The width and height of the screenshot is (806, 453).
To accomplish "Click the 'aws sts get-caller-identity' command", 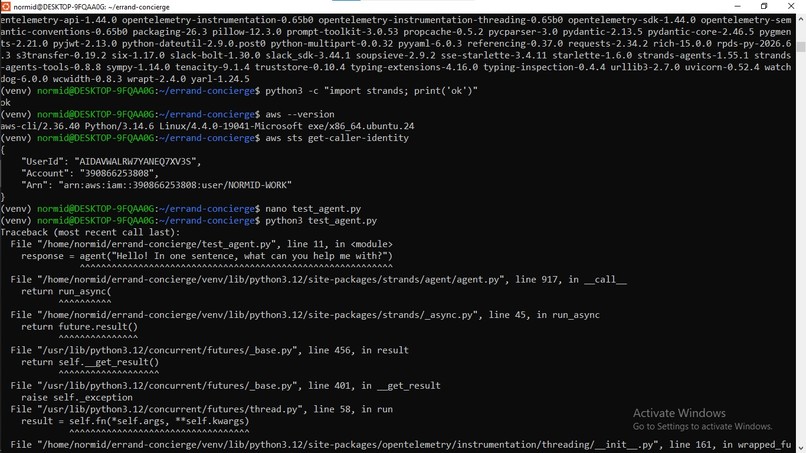I will tap(337, 138).
